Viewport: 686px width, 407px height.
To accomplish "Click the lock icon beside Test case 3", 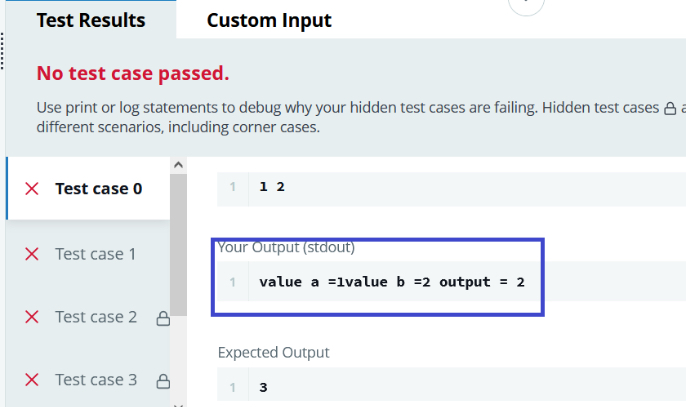I will click(163, 381).
